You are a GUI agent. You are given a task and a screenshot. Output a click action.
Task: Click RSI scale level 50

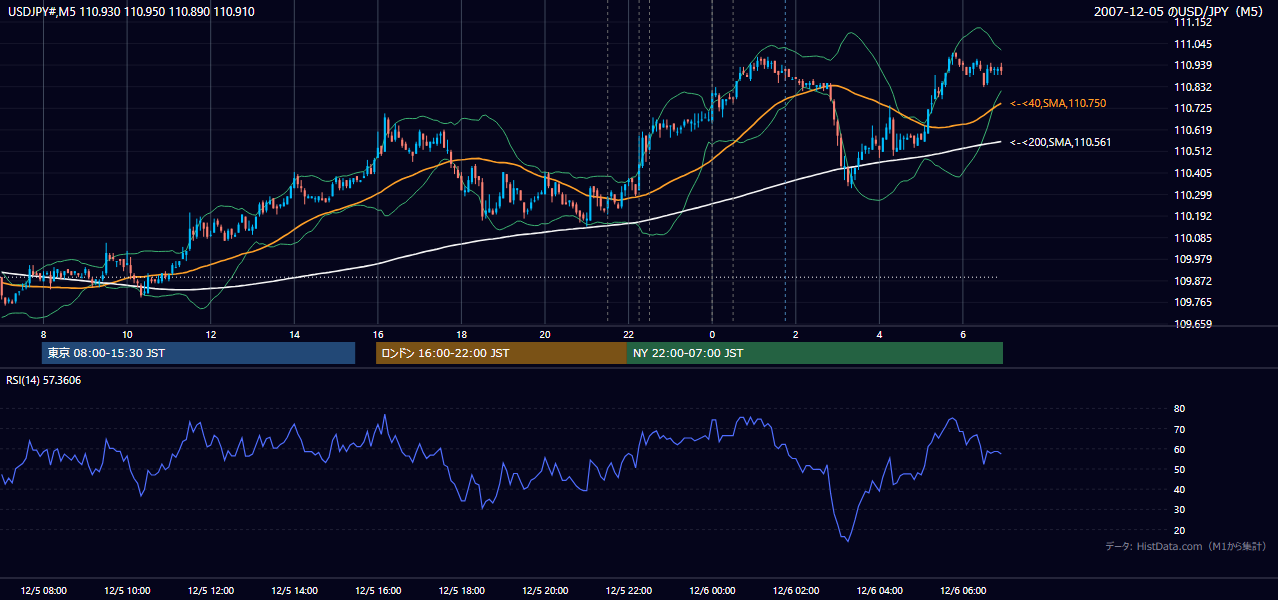[x=1179, y=469]
